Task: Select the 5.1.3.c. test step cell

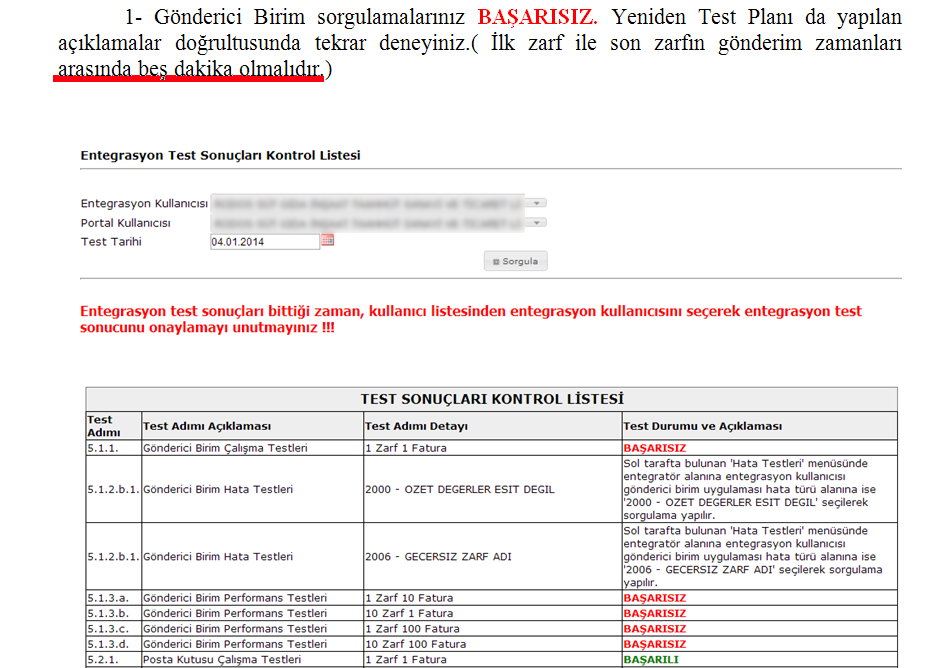Action: coord(109,629)
